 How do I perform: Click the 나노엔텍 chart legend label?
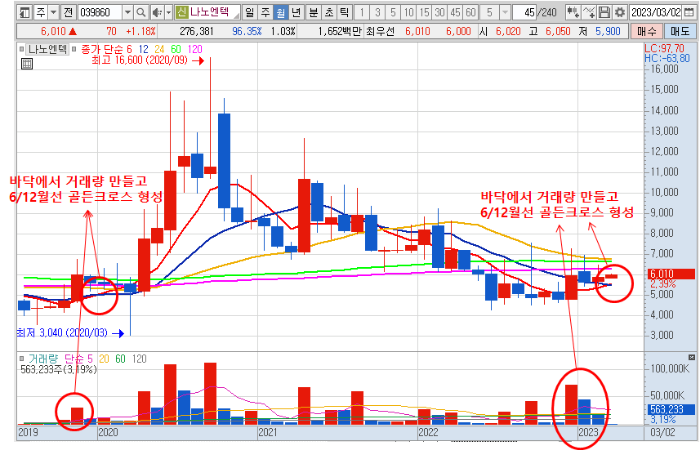click(x=47, y=49)
